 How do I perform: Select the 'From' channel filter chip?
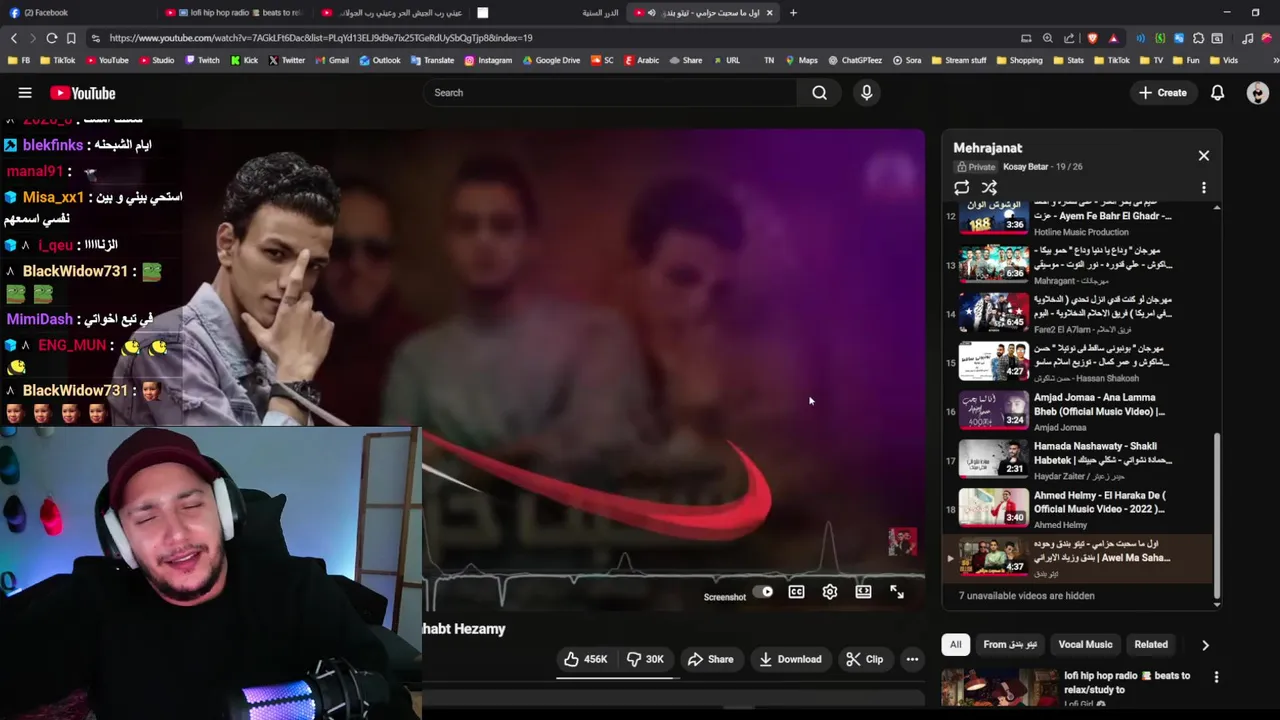click(1010, 645)
